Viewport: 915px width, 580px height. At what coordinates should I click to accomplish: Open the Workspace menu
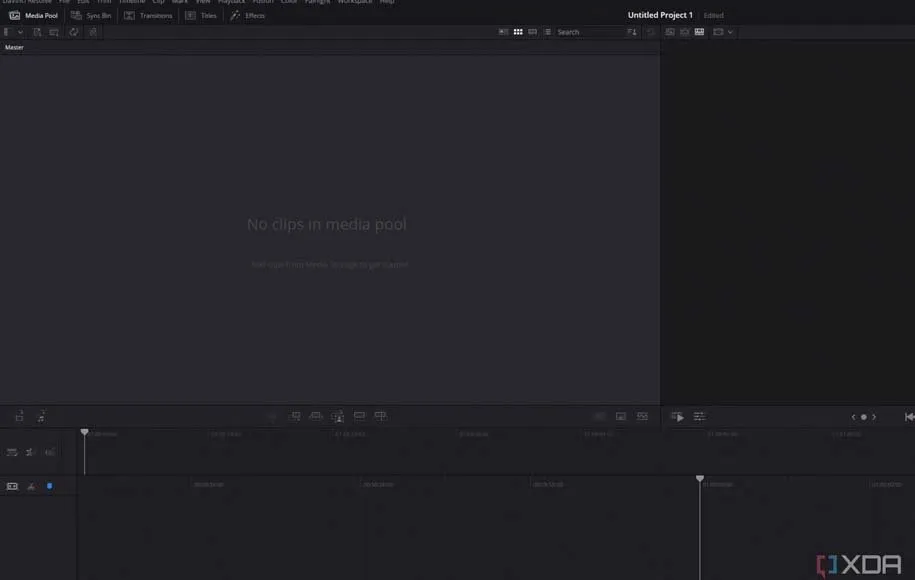[x=354, y=2]
